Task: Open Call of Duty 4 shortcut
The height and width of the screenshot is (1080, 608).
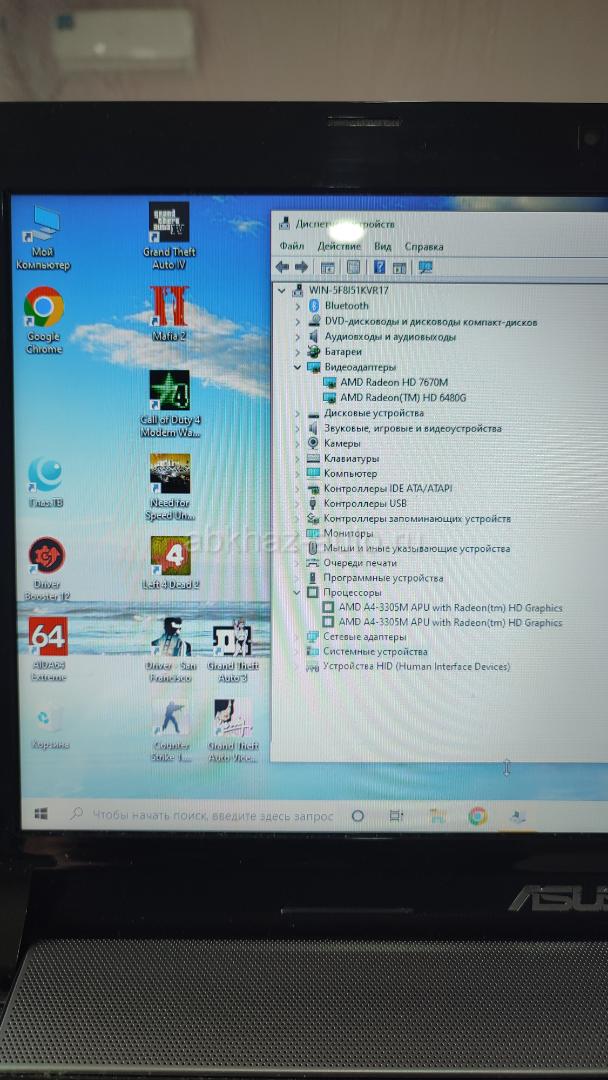Action: [169, 390]
